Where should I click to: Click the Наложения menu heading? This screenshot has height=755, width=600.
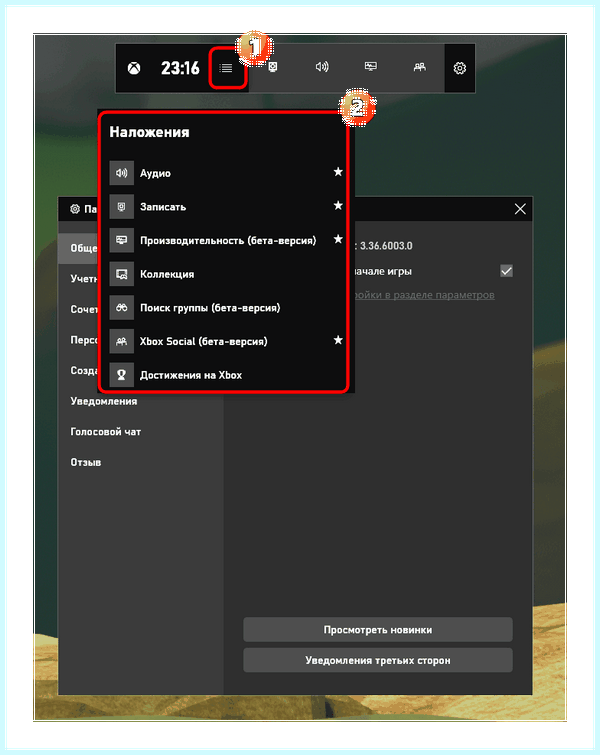click(x=149, y=132)
